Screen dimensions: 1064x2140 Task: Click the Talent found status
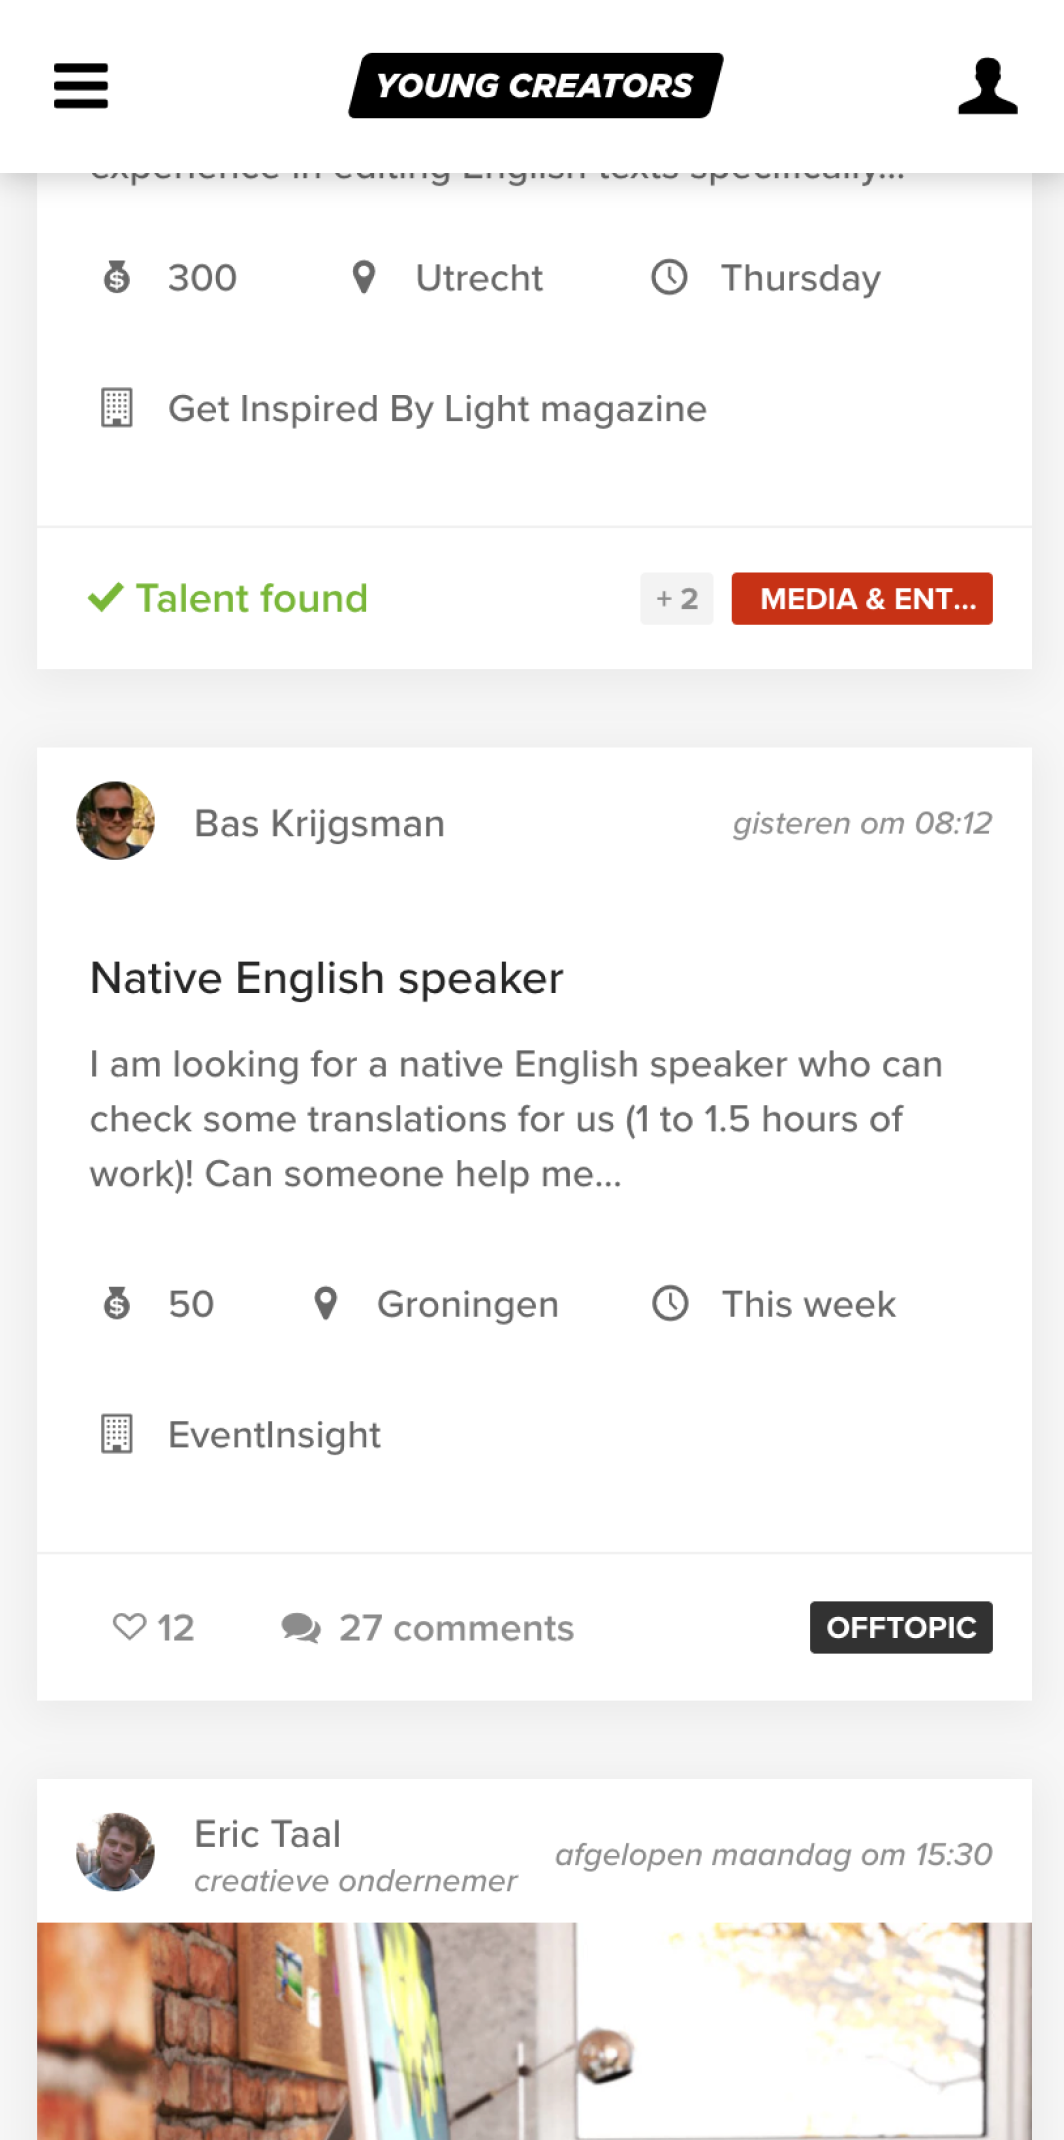tap(228, 598)
